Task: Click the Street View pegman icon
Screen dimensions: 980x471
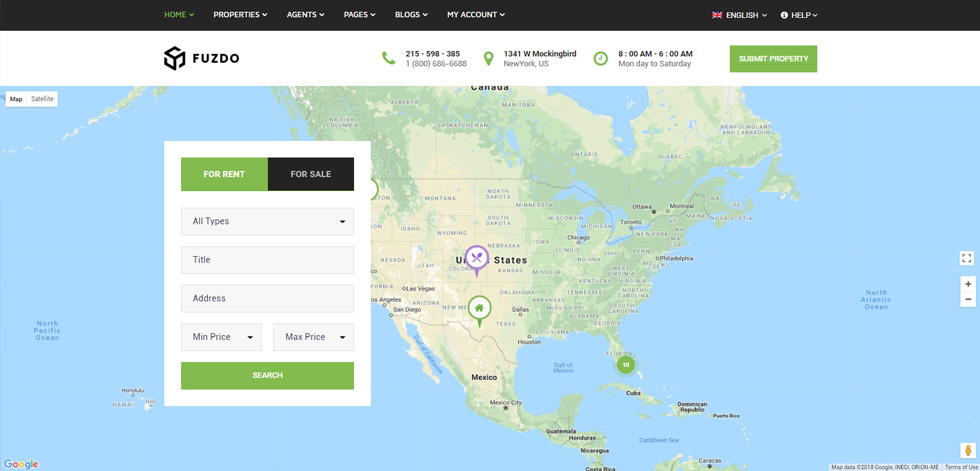Action: click(966, 451)
